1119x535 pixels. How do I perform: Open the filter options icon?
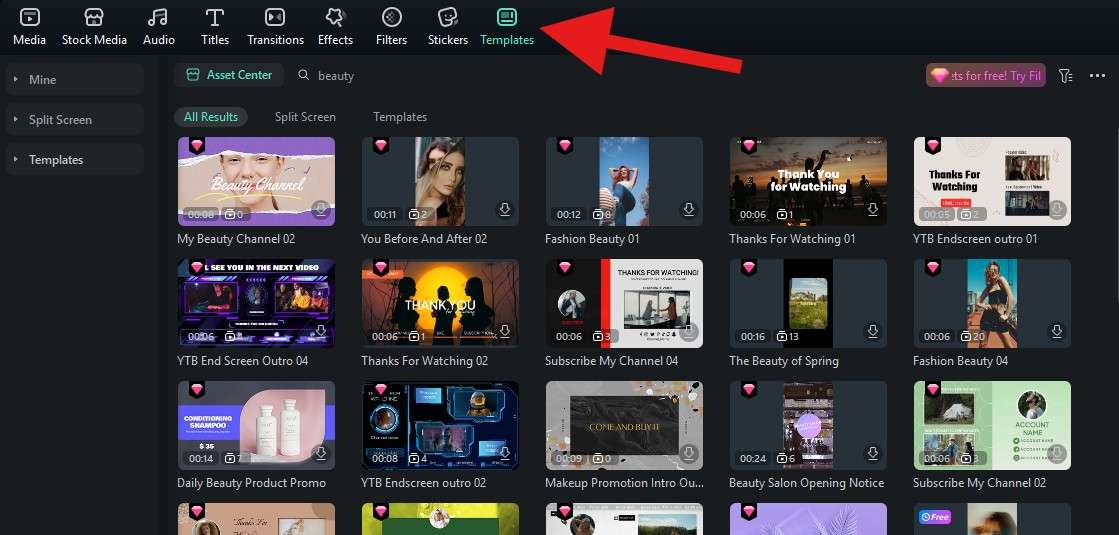[1065, 76]
